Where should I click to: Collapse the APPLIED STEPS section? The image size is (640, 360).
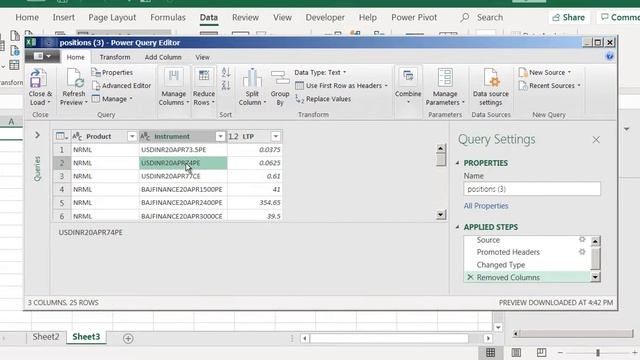coord(458,227)
